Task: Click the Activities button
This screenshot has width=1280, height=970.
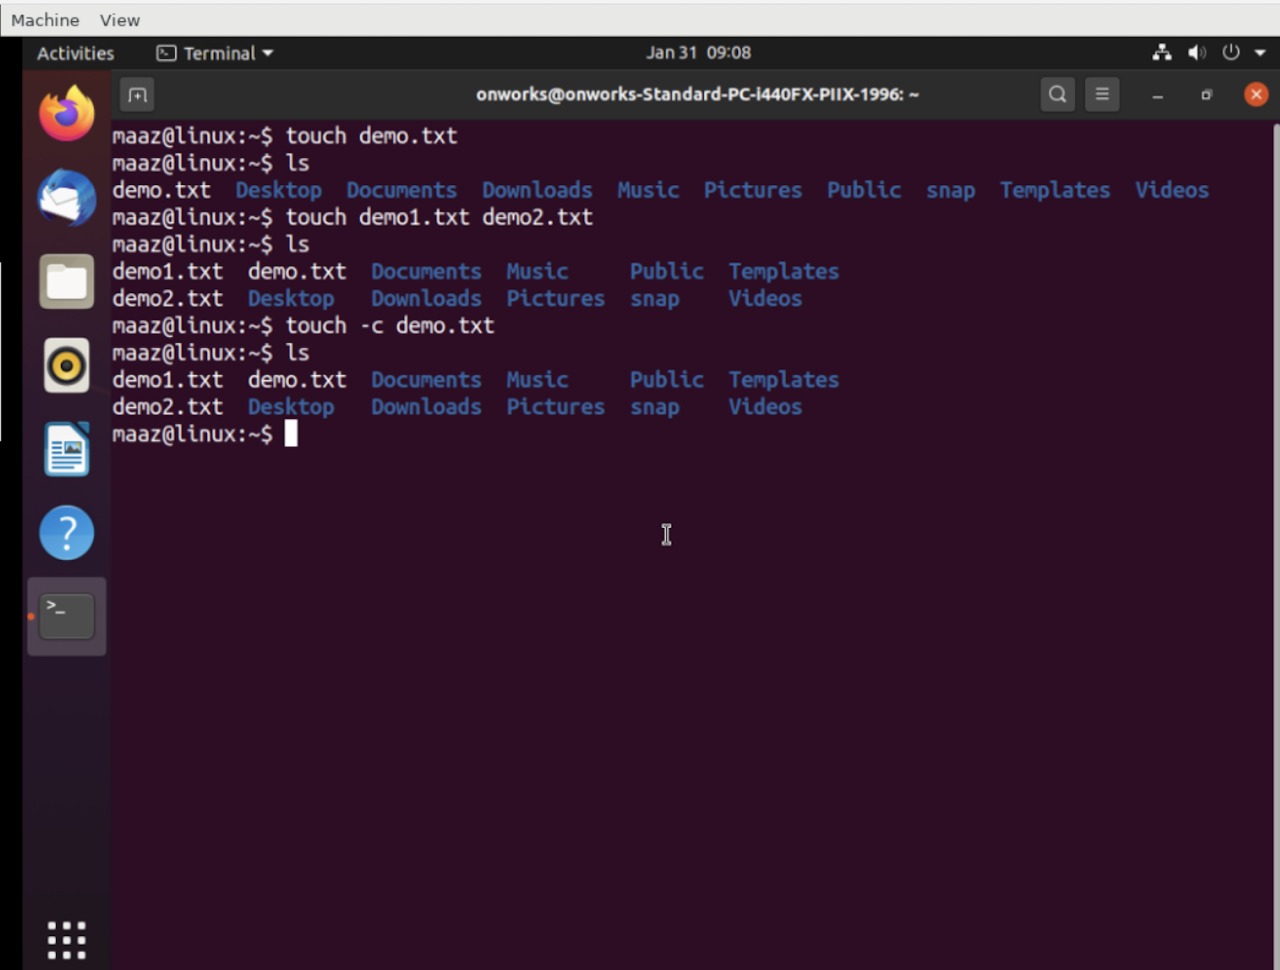Action: coord(75,53)
